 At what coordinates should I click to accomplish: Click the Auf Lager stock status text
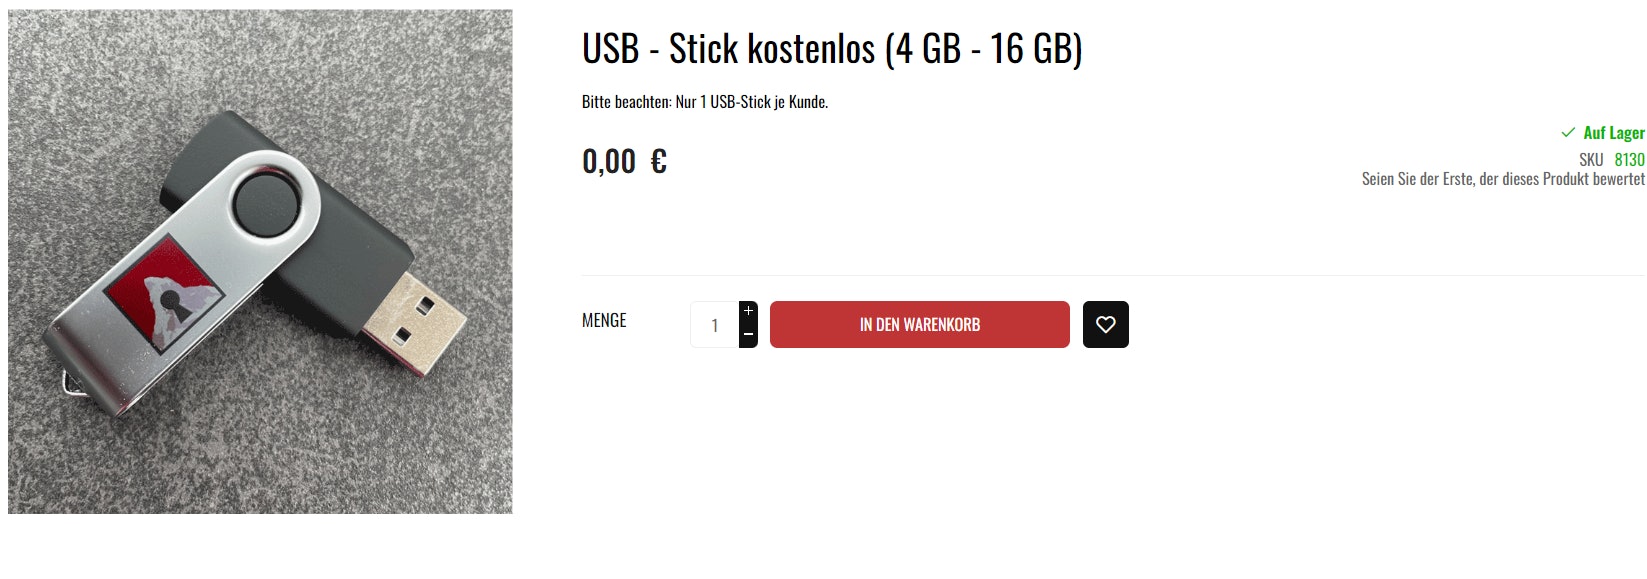(x=1613, y=132)
